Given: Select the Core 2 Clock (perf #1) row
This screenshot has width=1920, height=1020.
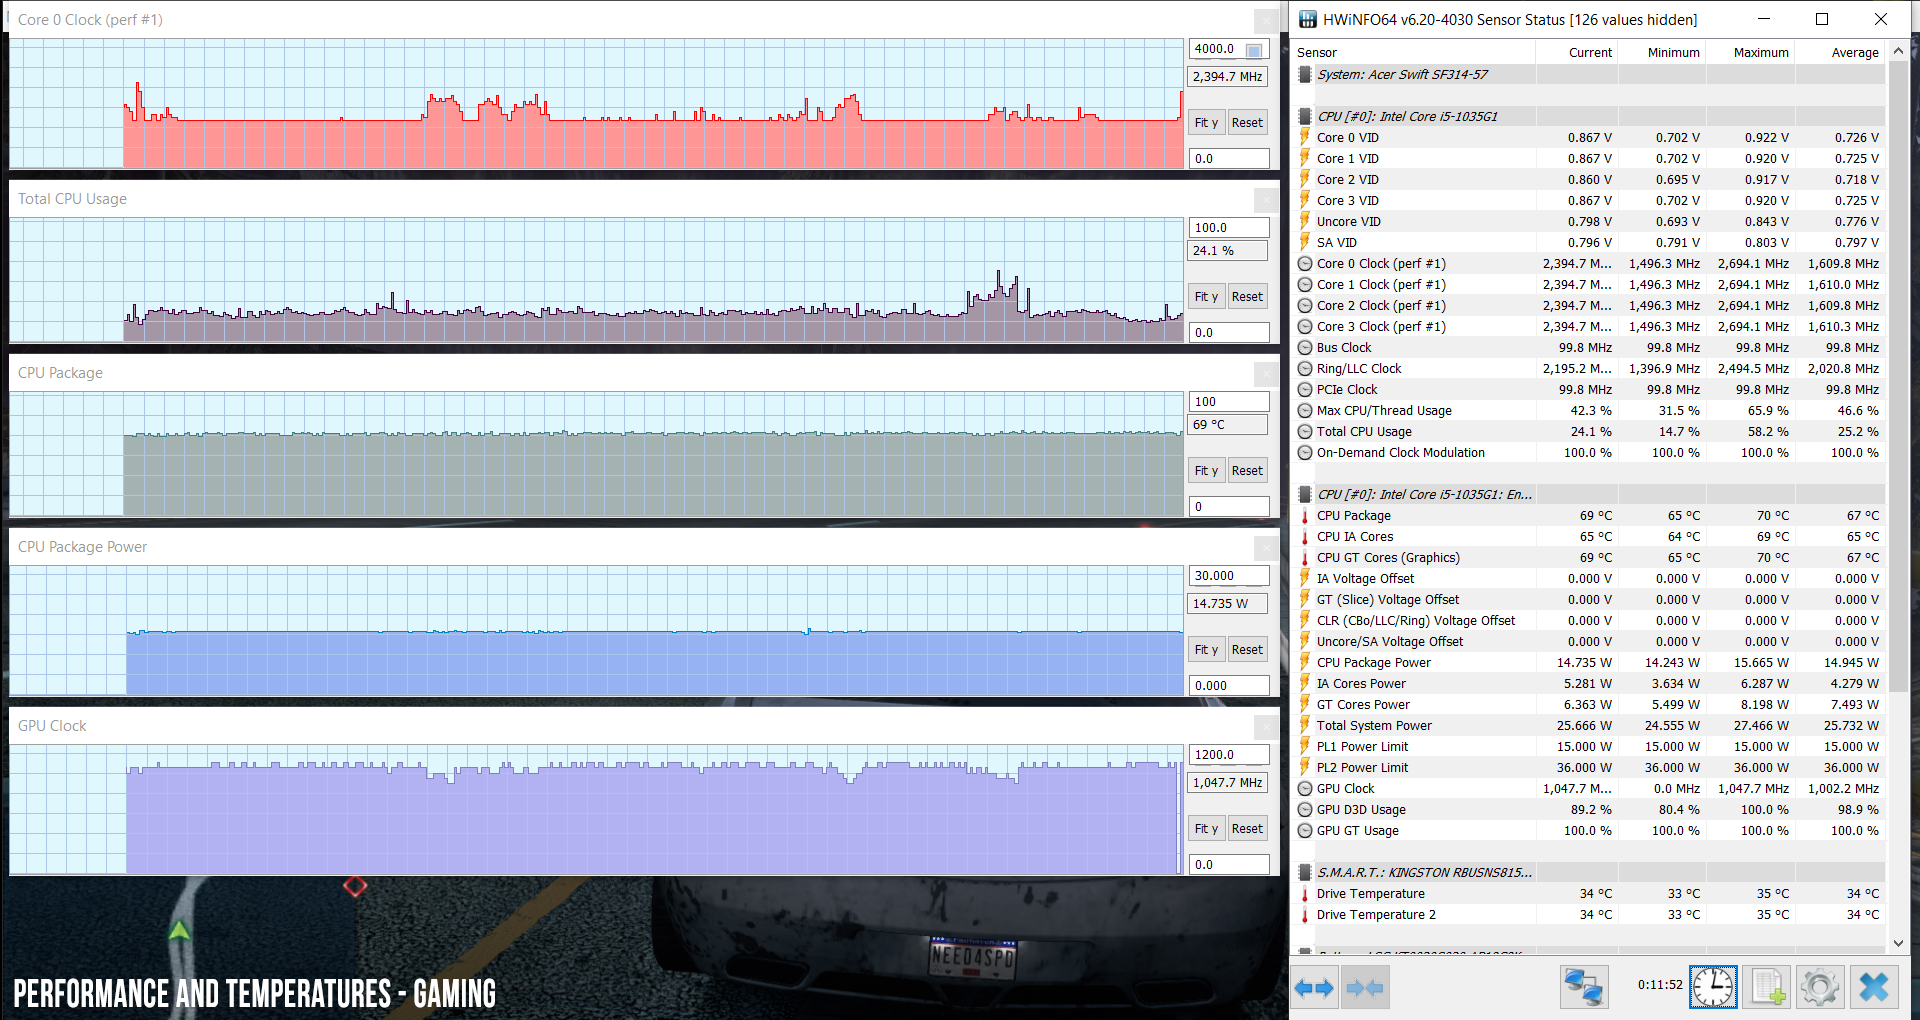Looking at the screenshot, I should coord(1590,306).
